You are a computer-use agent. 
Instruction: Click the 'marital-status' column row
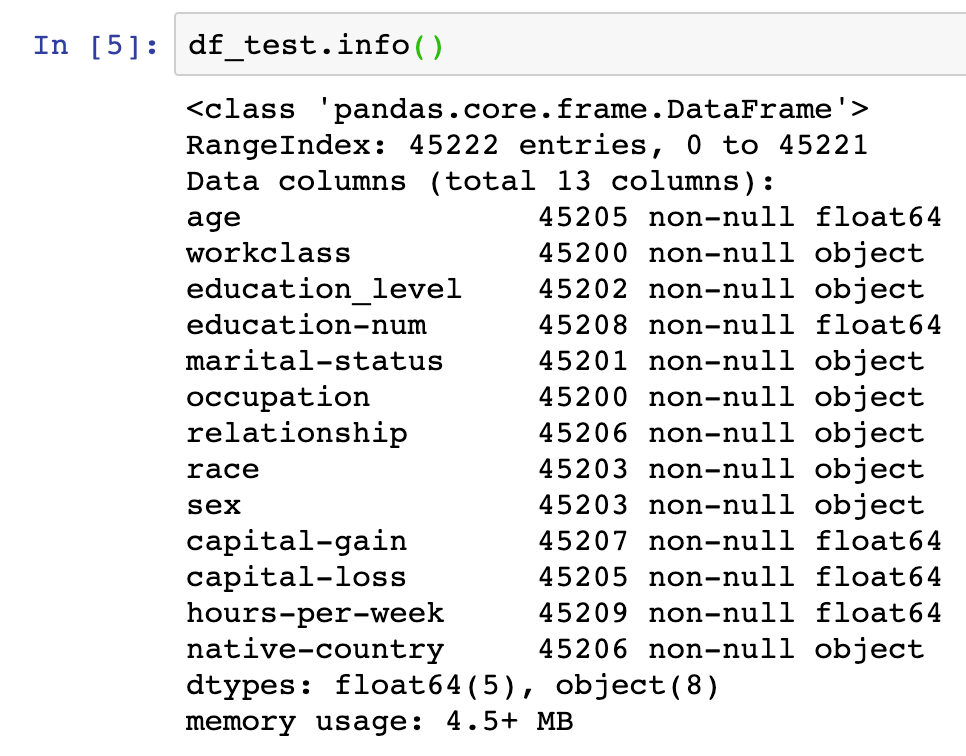(x=555, y=362)
